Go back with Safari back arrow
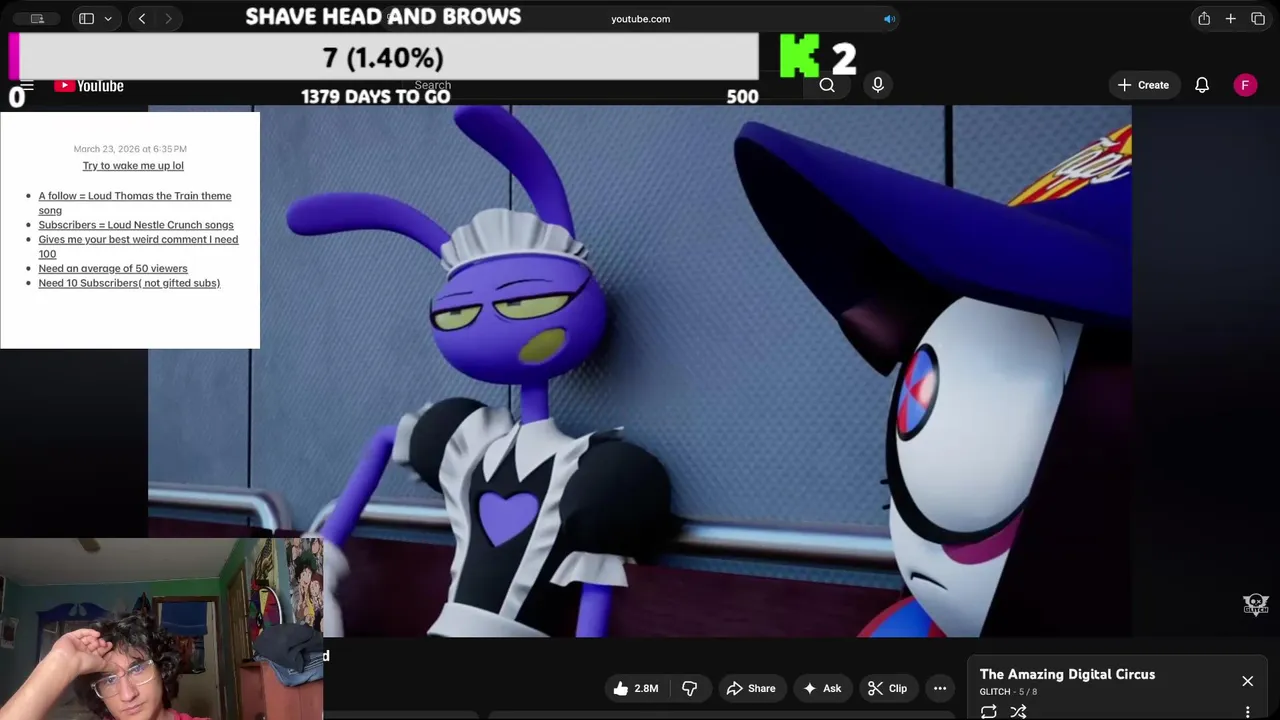The width and height of the screenshot is (1280, 720). [x=142, y=18]
